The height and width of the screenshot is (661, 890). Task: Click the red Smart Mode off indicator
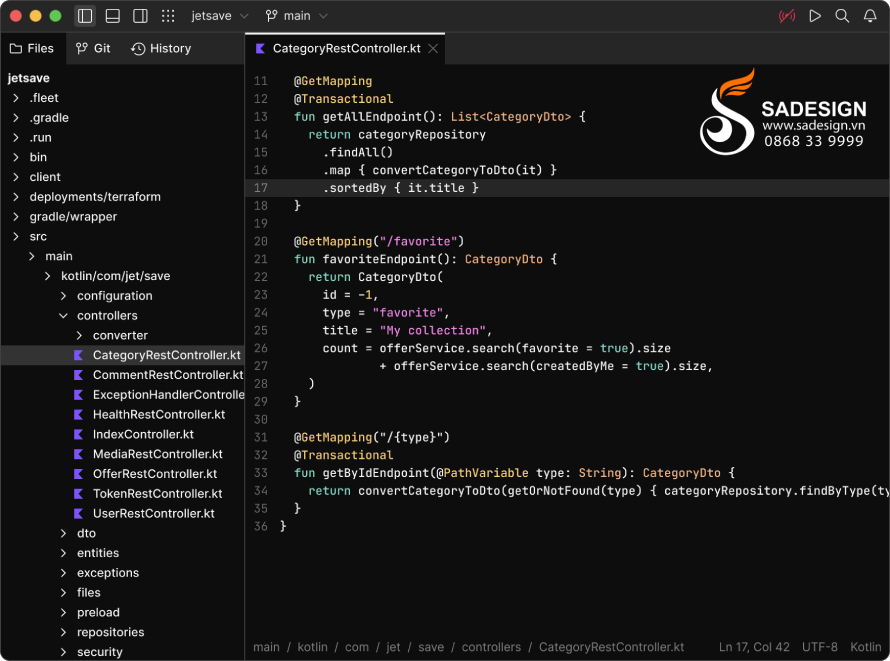click(787, 16)
